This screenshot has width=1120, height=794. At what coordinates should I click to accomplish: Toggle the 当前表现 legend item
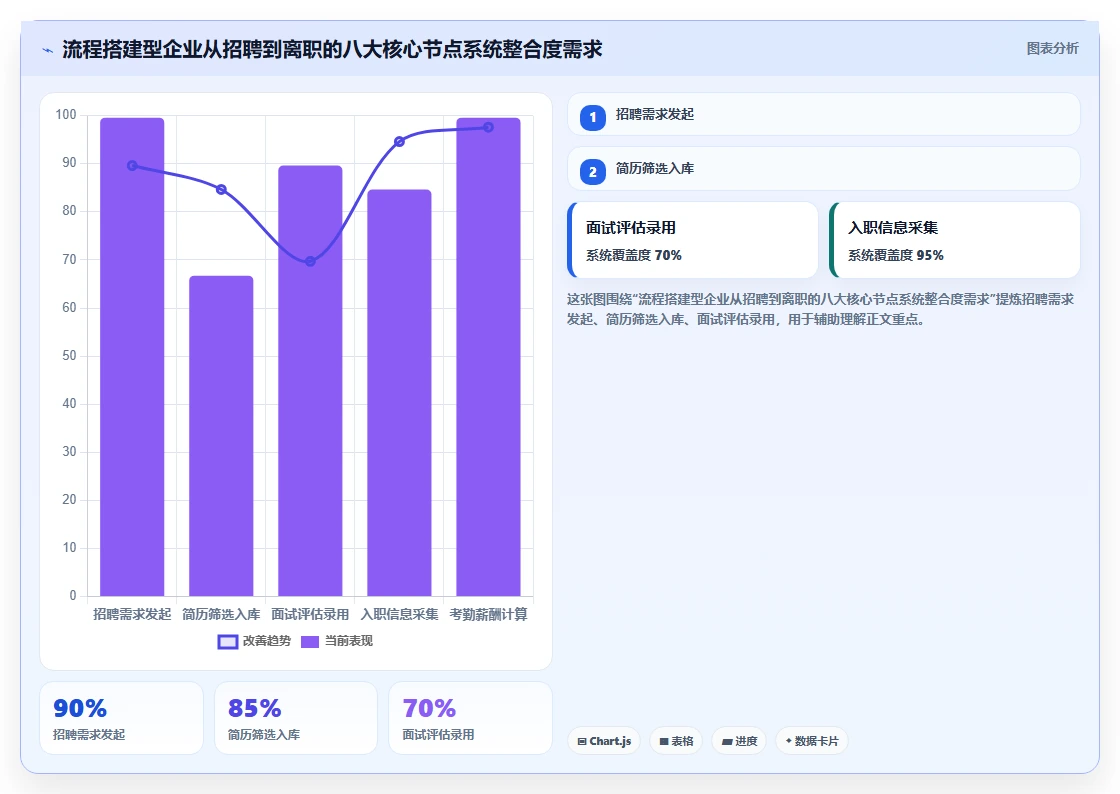coord(336,641)
